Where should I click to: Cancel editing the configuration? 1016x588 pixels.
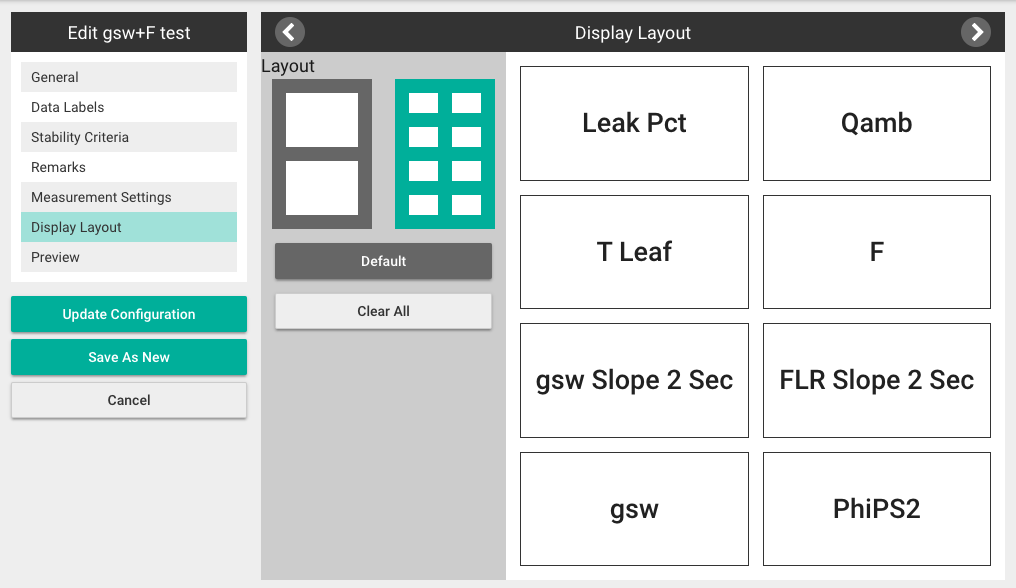tap(129, 400)
